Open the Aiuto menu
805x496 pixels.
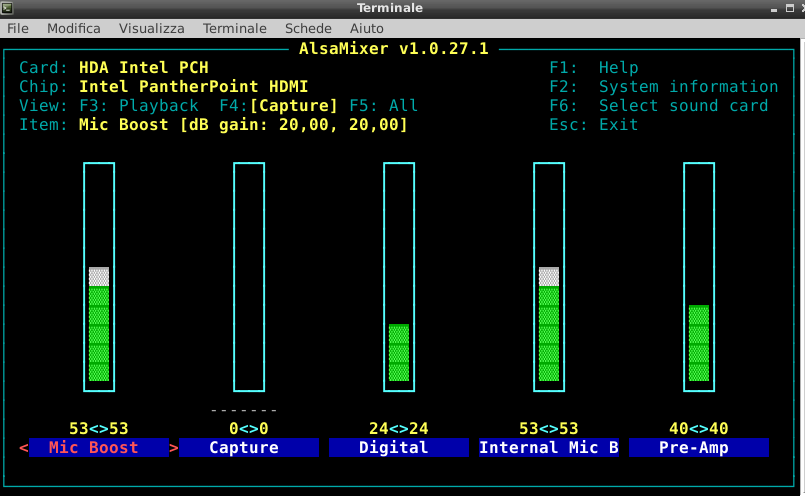(x=367, y=28)
